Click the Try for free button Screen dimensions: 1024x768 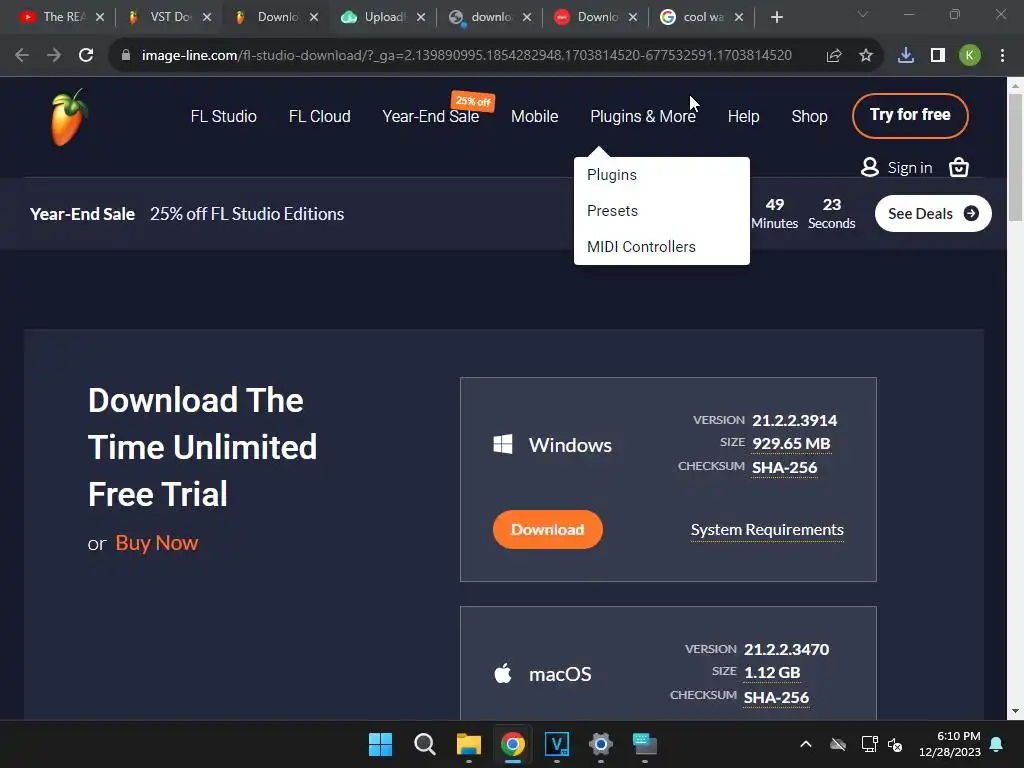(x=910, y=116)
